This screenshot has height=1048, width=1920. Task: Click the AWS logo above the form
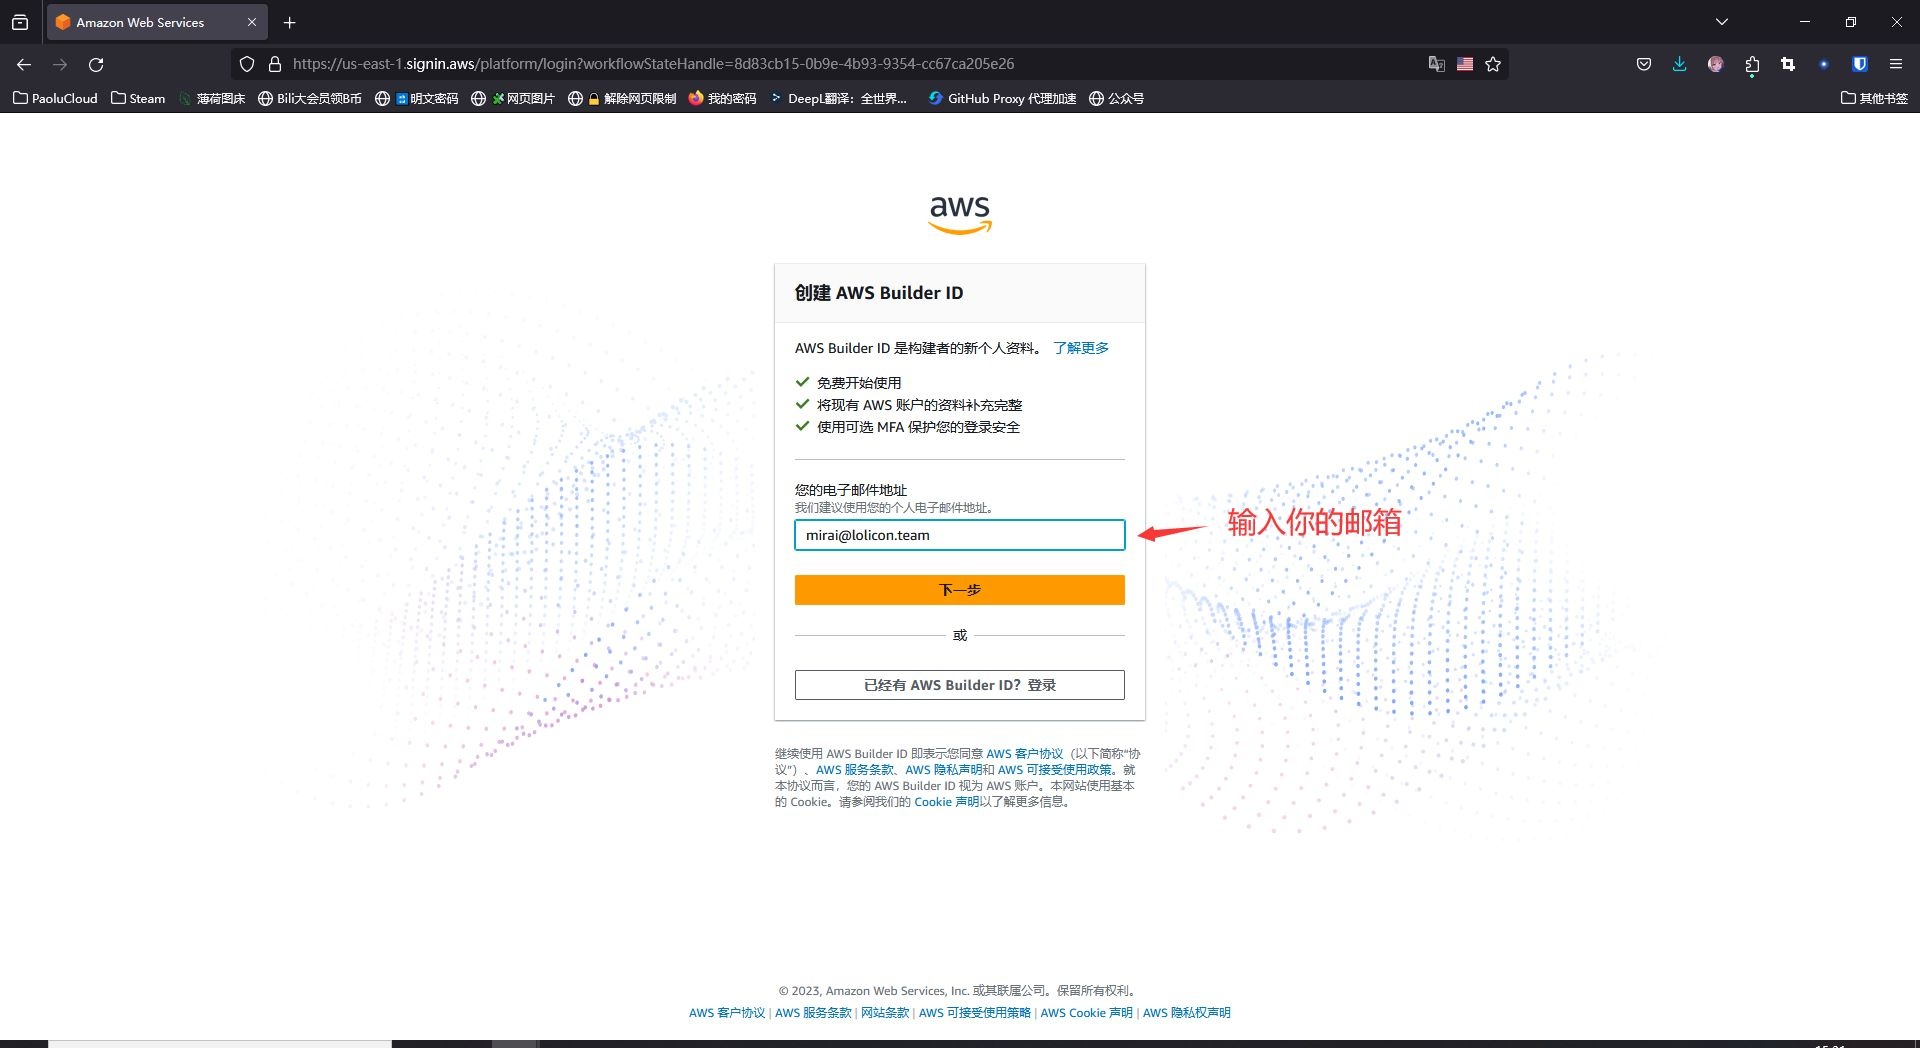[960, 214]
